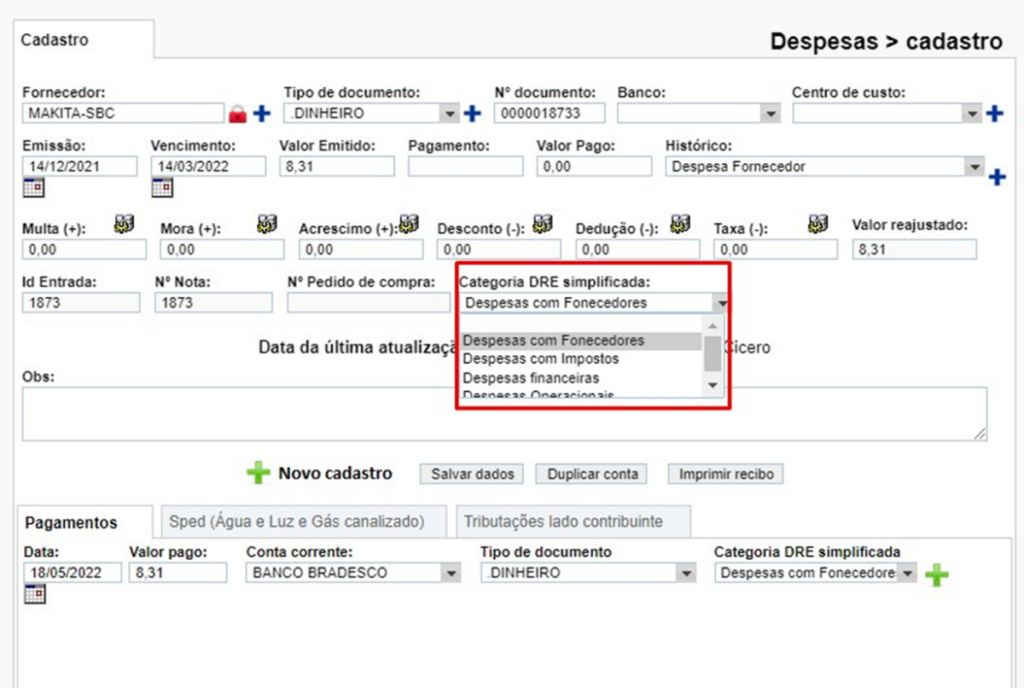Click Duplicar conta button
The image size is (1024, 688).
pyautogui.click(x=592, y=474)
